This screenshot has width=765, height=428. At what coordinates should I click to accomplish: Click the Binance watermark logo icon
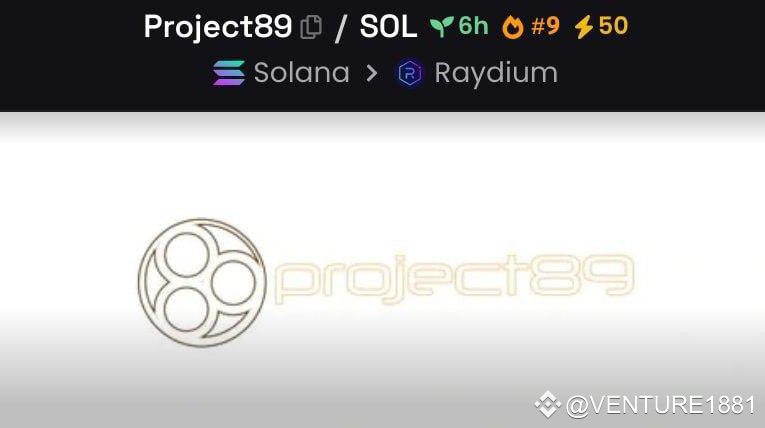tap(547, 405)
